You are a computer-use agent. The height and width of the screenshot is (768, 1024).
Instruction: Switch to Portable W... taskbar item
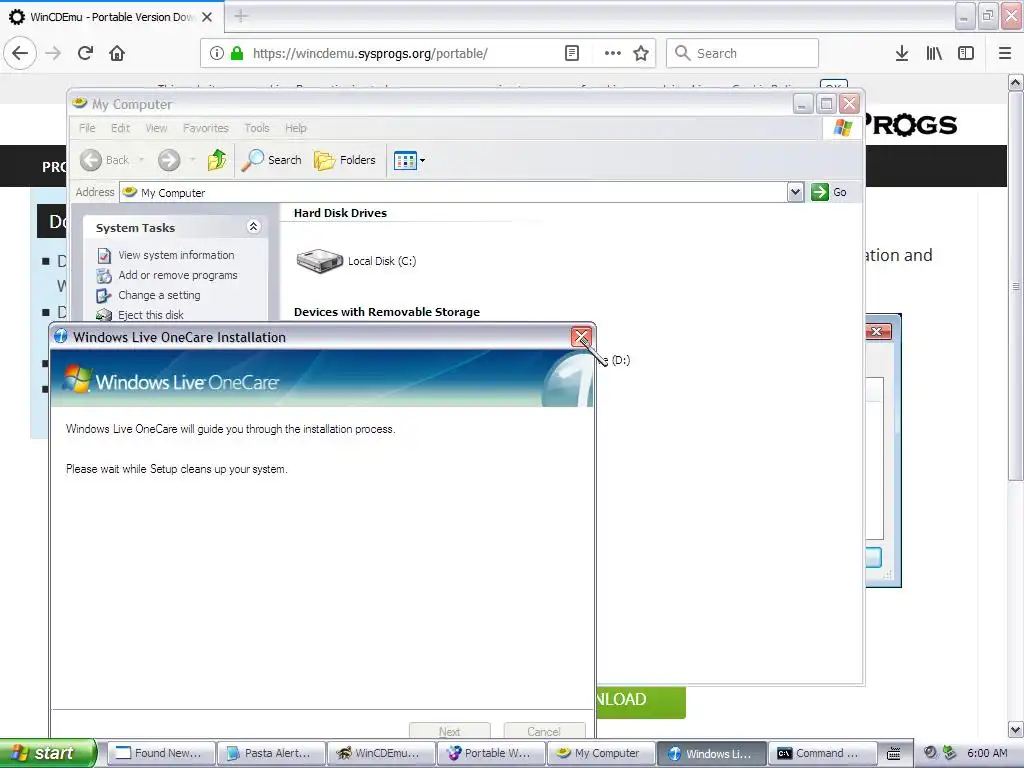491,753
